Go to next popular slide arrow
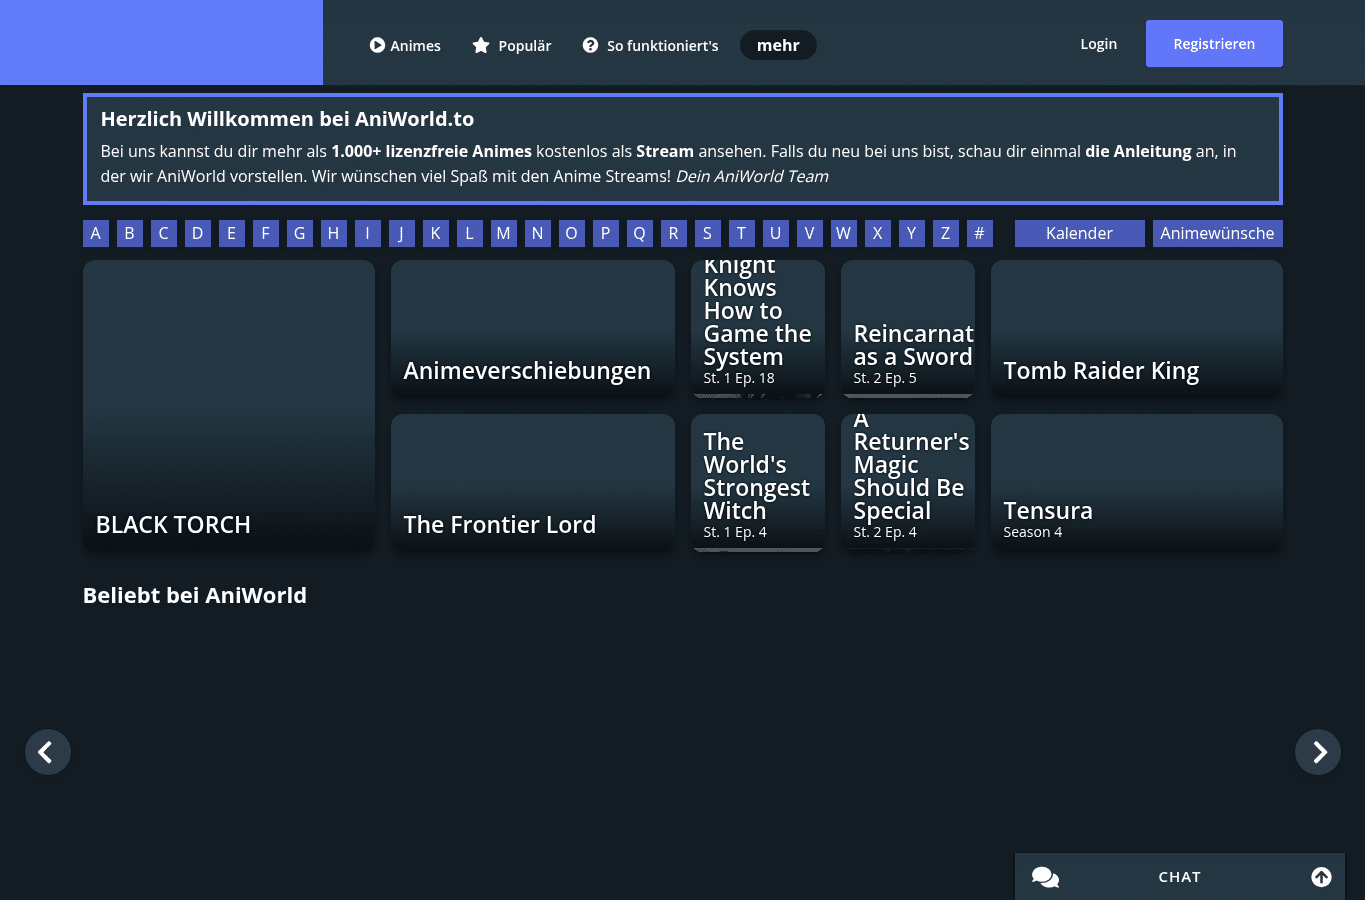The width and height of the screenshot is (1365, 900). [x=1318, y=752]
